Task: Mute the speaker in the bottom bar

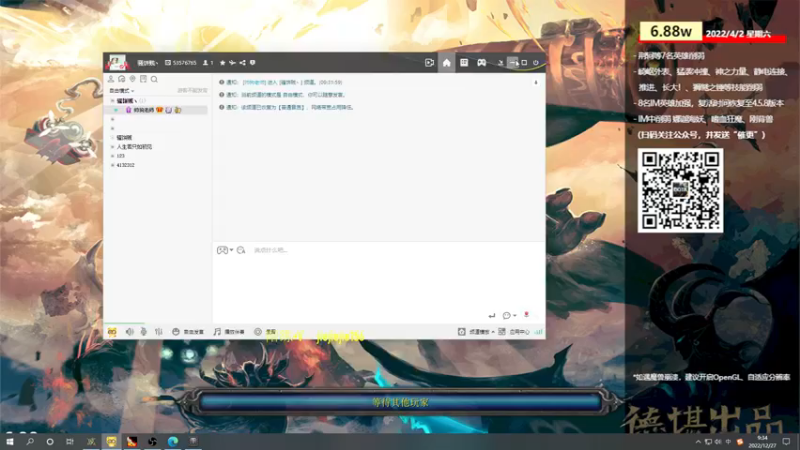Action: pos(130,332)
